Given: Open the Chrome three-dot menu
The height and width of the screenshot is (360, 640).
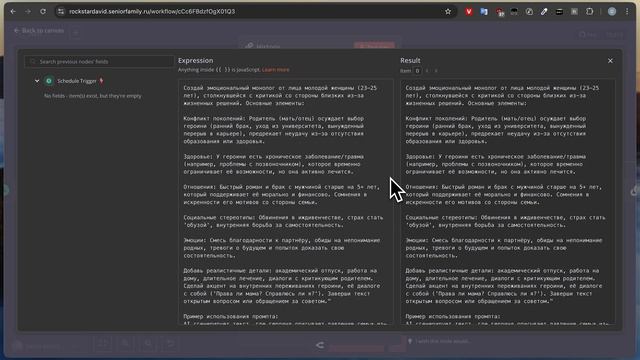Looking at the screenshot, I should pos(627,12).
